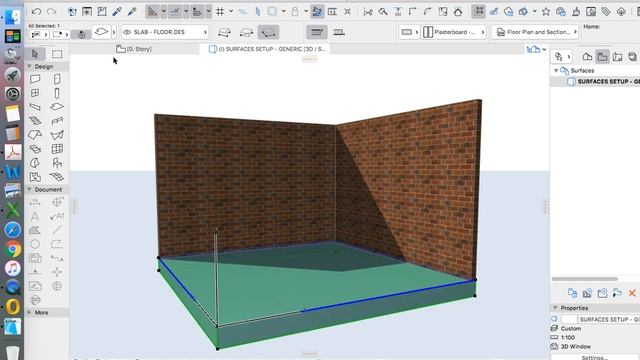Select the Text tool

(35, 216)
